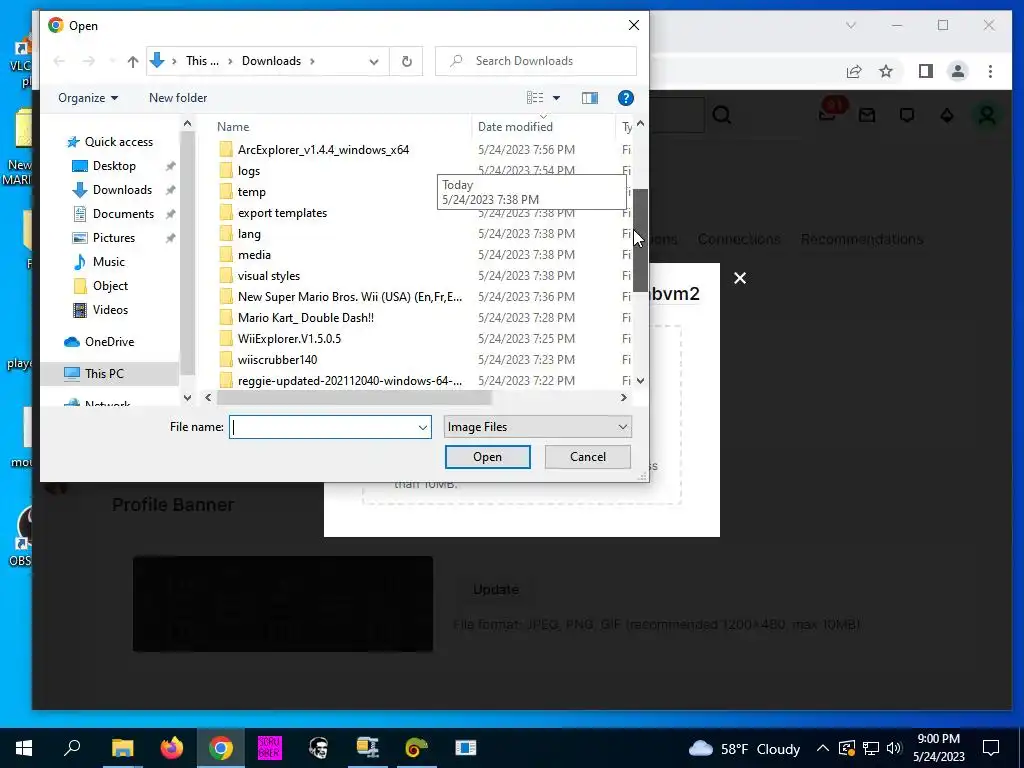The height and width of the screenshot is (768, 1024).
Task: Select OneDrive in navigation pane
Action: (x=99, y=342)
